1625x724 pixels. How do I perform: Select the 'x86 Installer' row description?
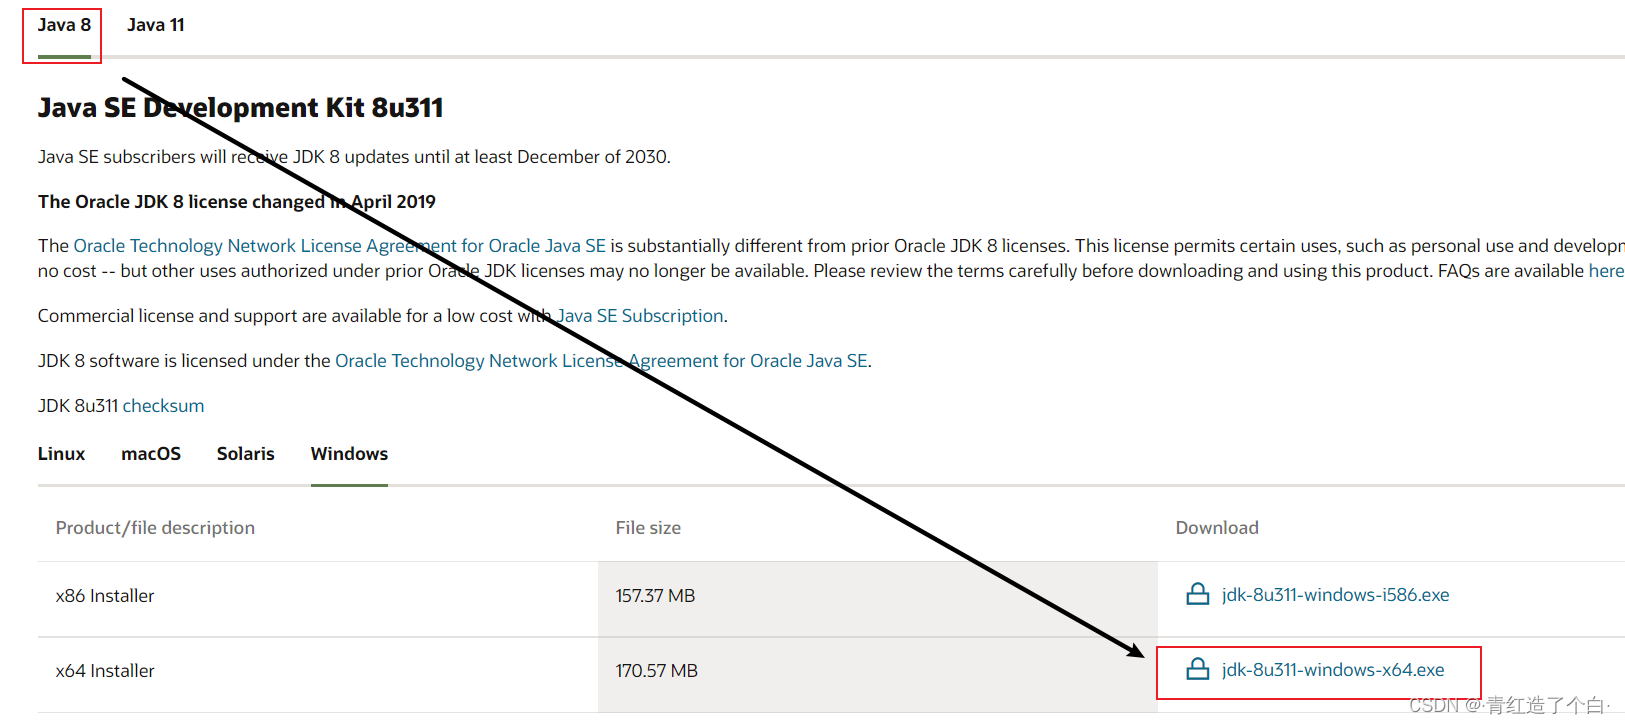pyautogui.click(x=105, y=596)
